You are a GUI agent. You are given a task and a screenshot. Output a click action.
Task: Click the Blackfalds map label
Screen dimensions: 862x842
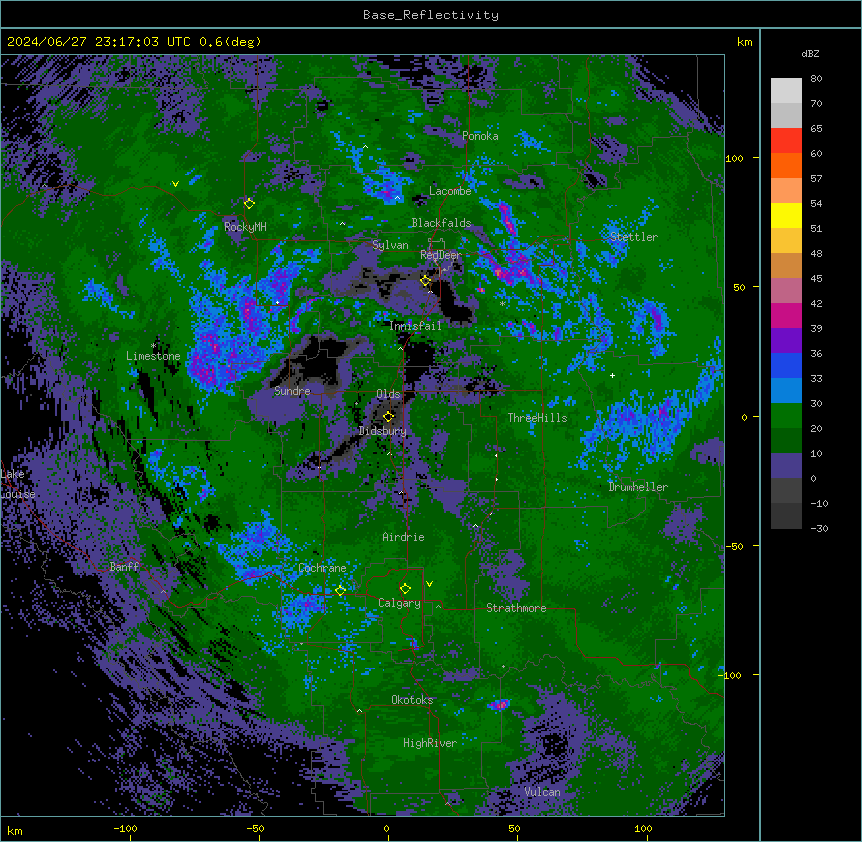pyautogui.click(x=441, y=223)
